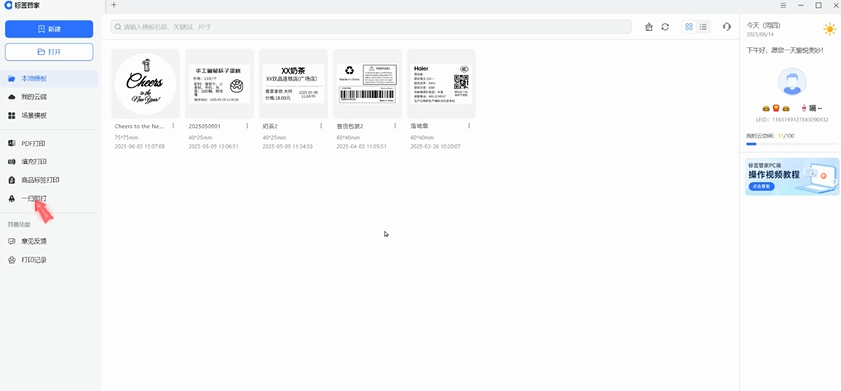Open more options for Haier template
The height and width of the screenshot is (391, 841).
coord(469,126)
